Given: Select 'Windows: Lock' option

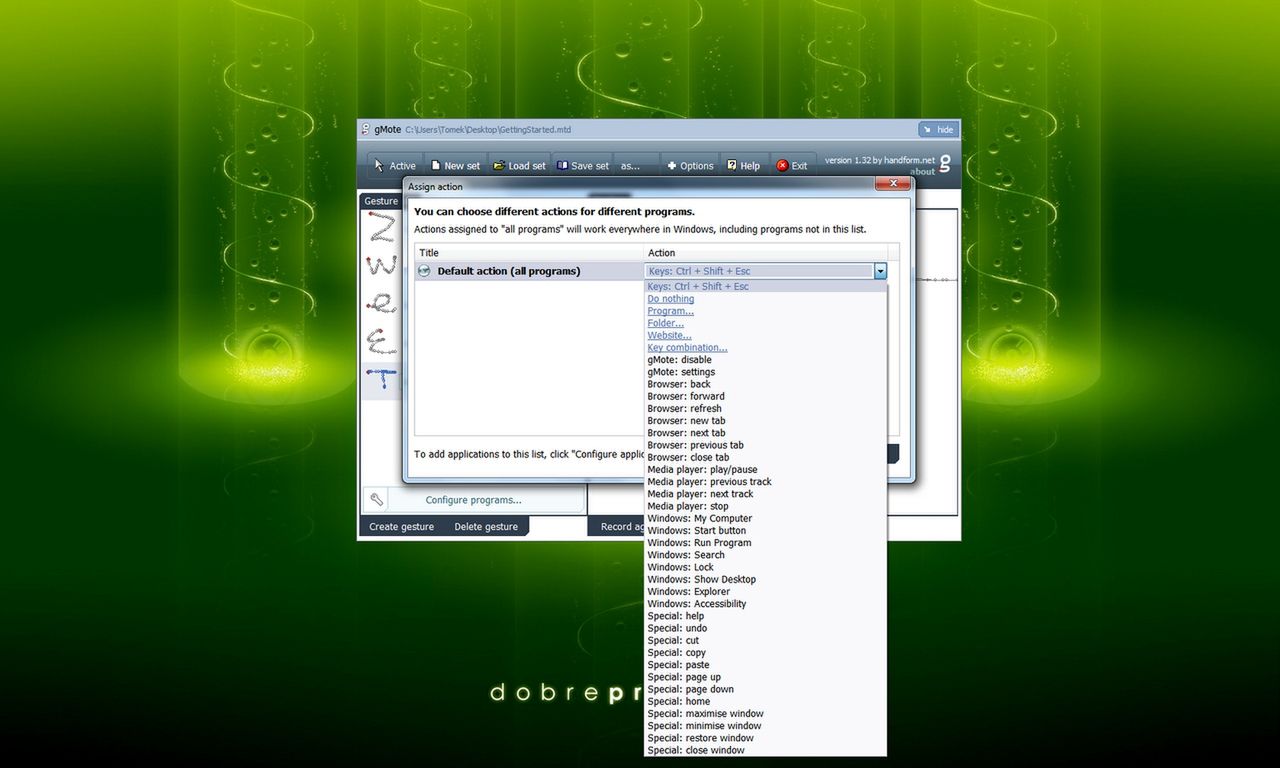Looking at the screenshot, I should tap(765, 567).
